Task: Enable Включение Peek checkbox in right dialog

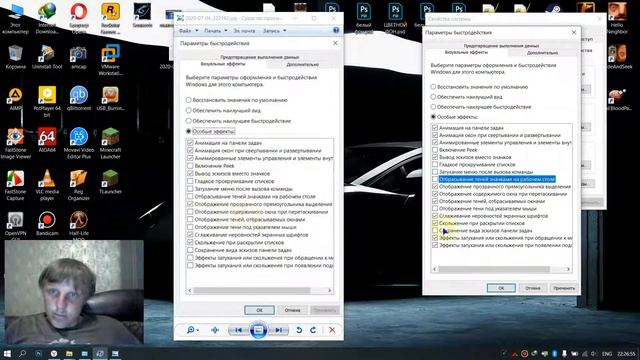Action: (435, 150)
